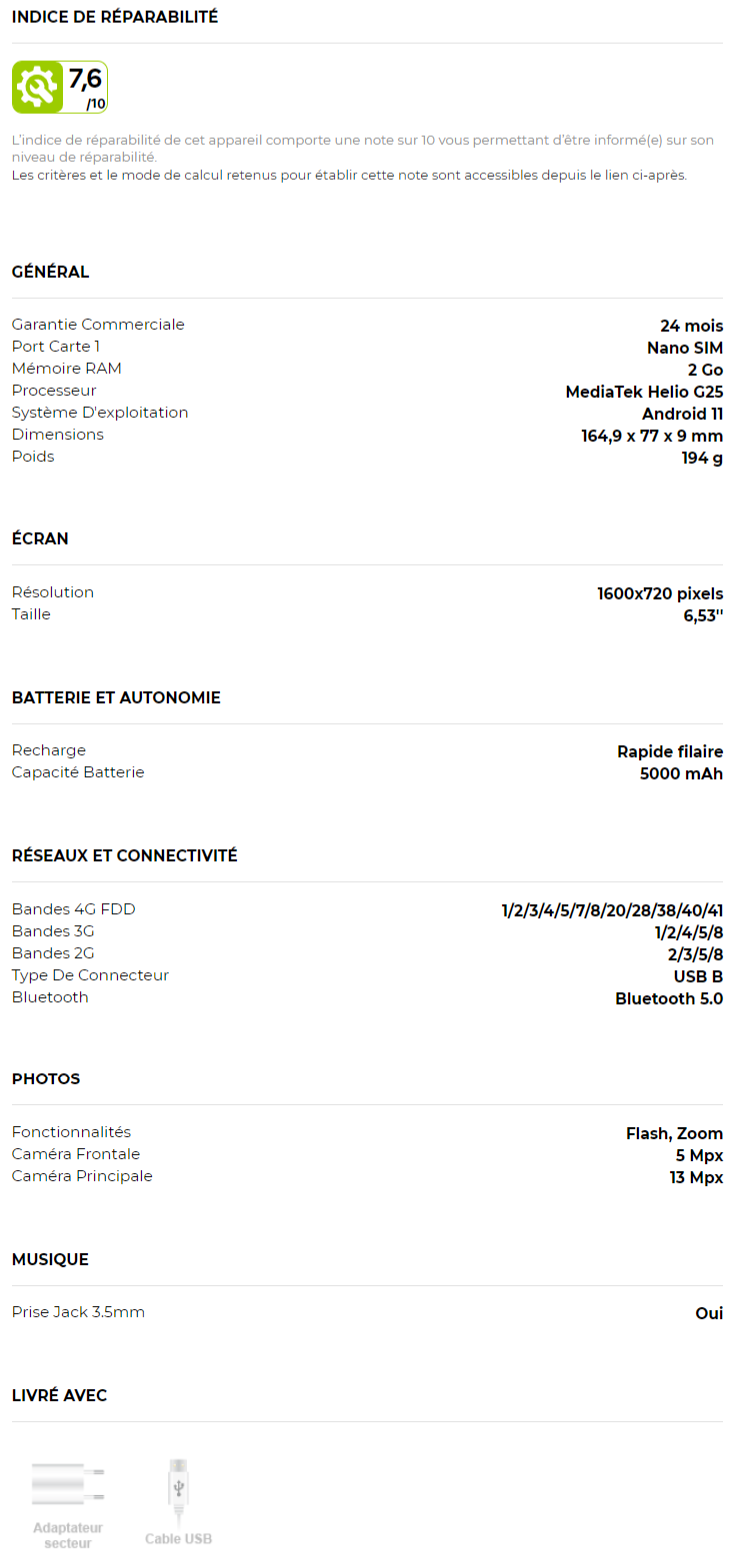Image resolution: width=731 pixels, height=1568 pixels.
Task: Click the Android 11 operating system value
Action: (682, 413)
